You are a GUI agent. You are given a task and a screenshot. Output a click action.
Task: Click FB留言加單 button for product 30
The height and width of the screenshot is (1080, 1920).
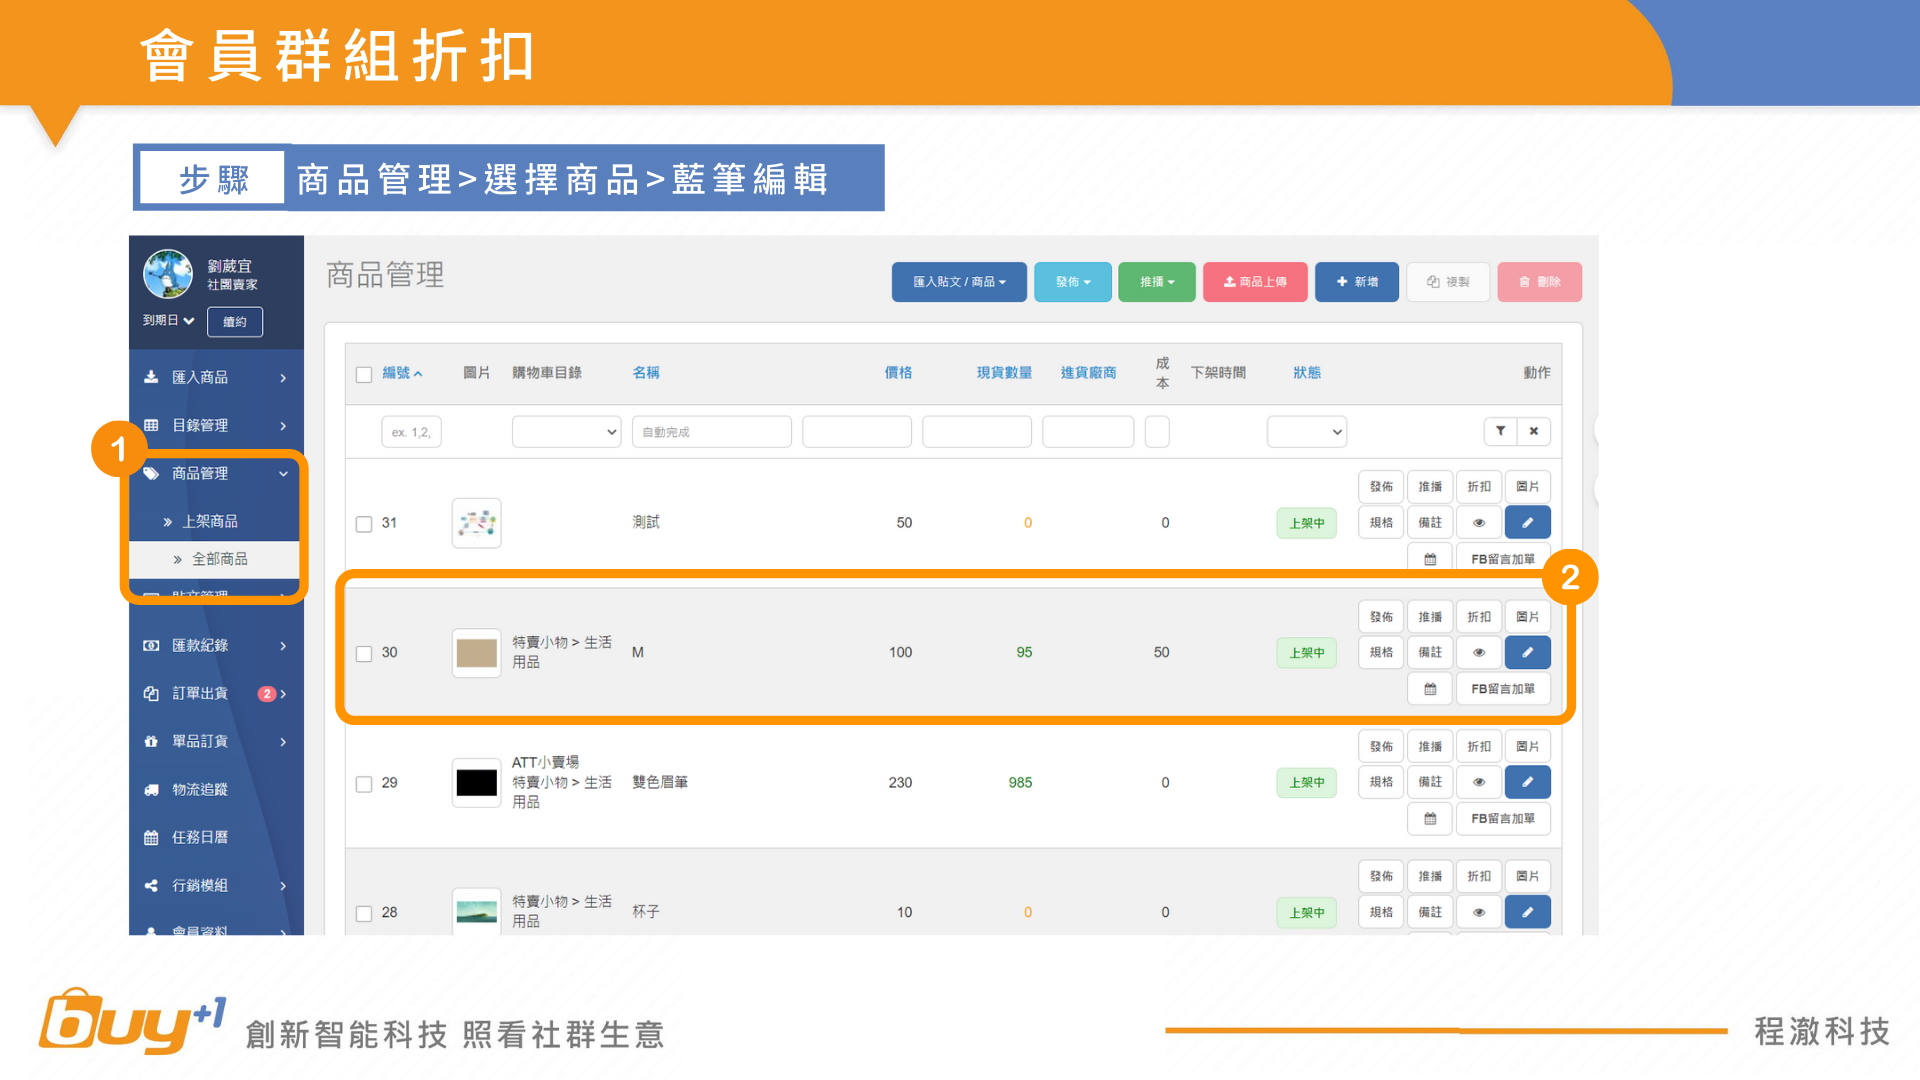tap(1502, 689)
